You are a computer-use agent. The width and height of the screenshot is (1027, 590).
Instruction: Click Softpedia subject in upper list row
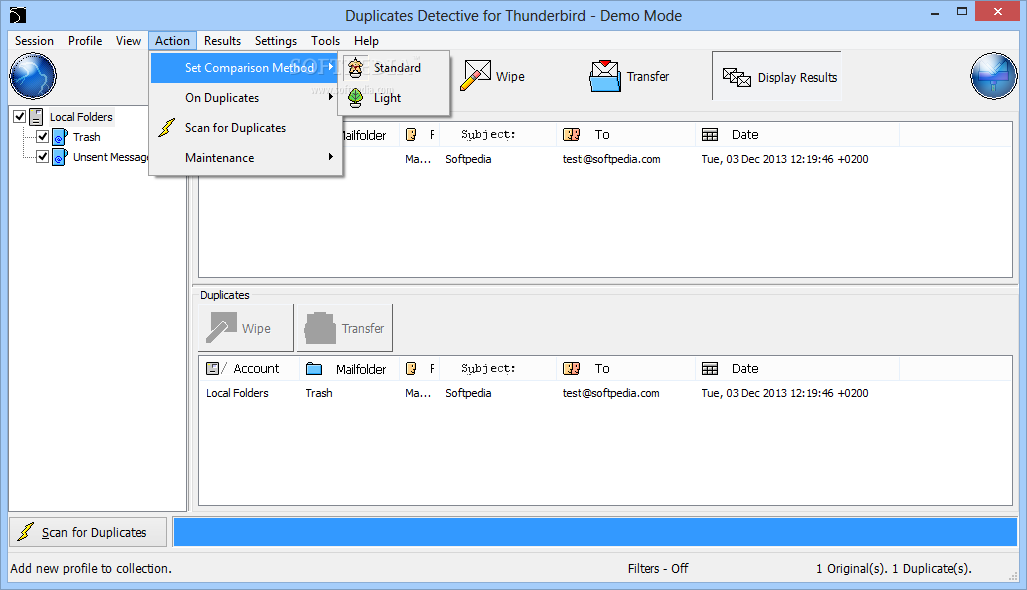pyautogui.click(x=468, y=159)
